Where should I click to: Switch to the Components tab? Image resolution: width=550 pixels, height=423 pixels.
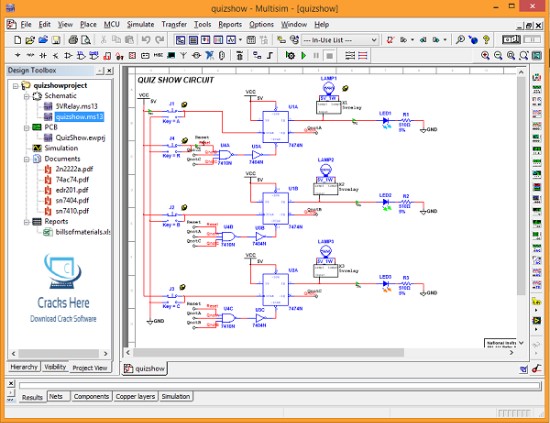coord(91,396)
